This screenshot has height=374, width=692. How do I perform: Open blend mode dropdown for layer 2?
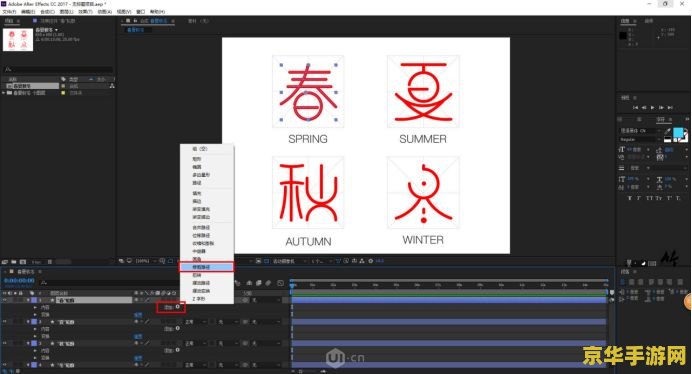pos(196,322)
